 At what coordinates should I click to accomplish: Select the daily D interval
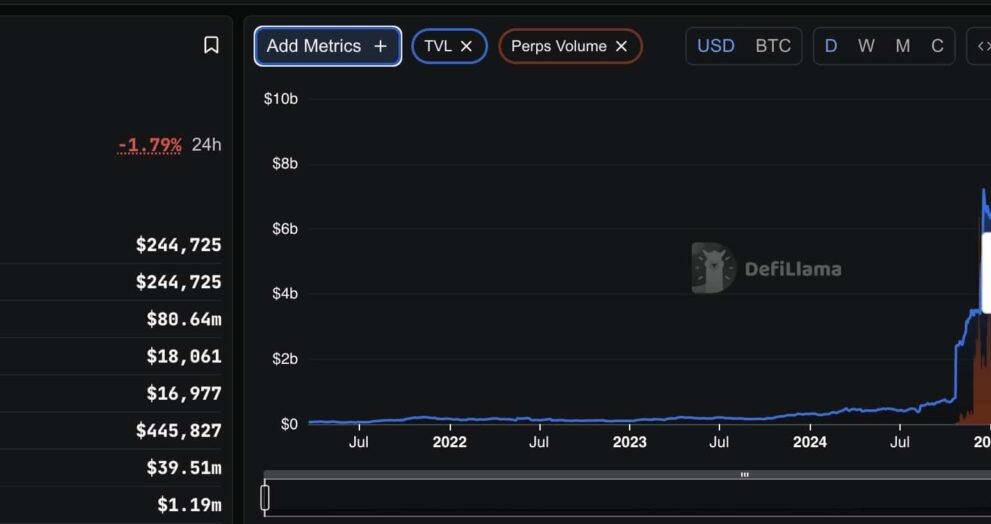coord(831,46)
